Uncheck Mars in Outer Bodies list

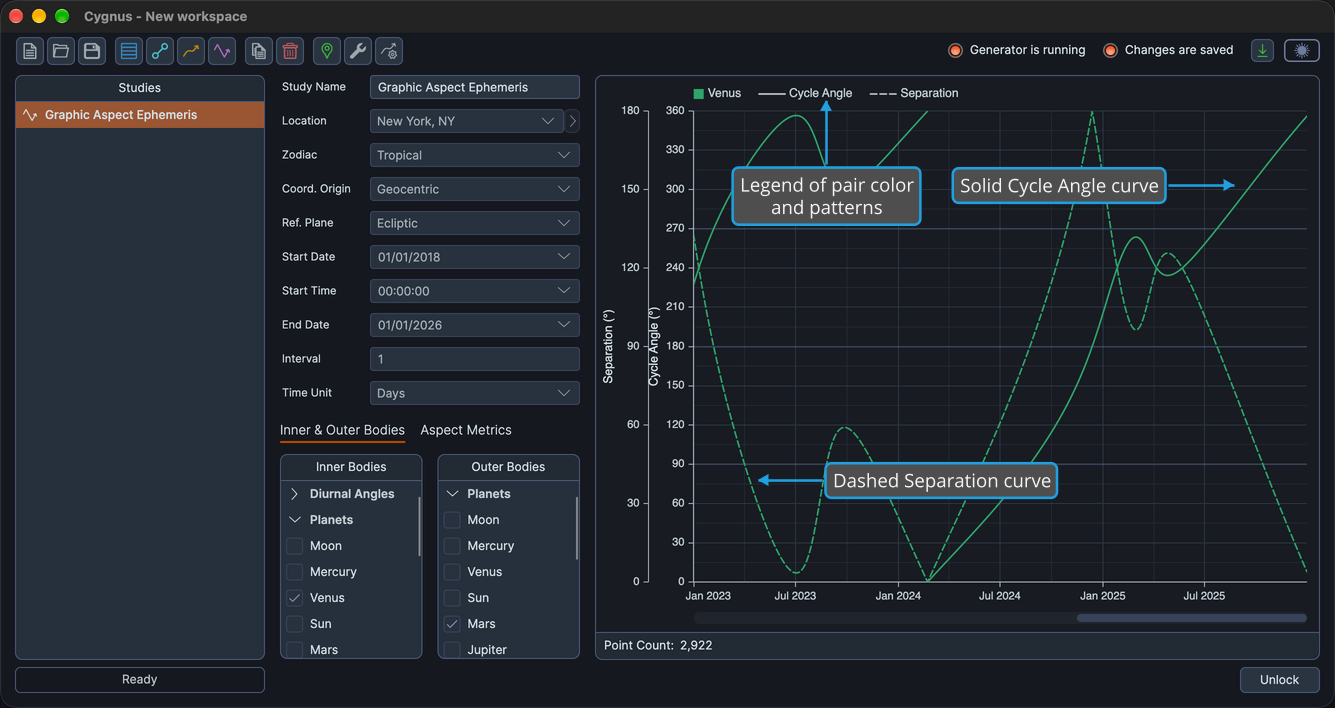pos(453,624)
